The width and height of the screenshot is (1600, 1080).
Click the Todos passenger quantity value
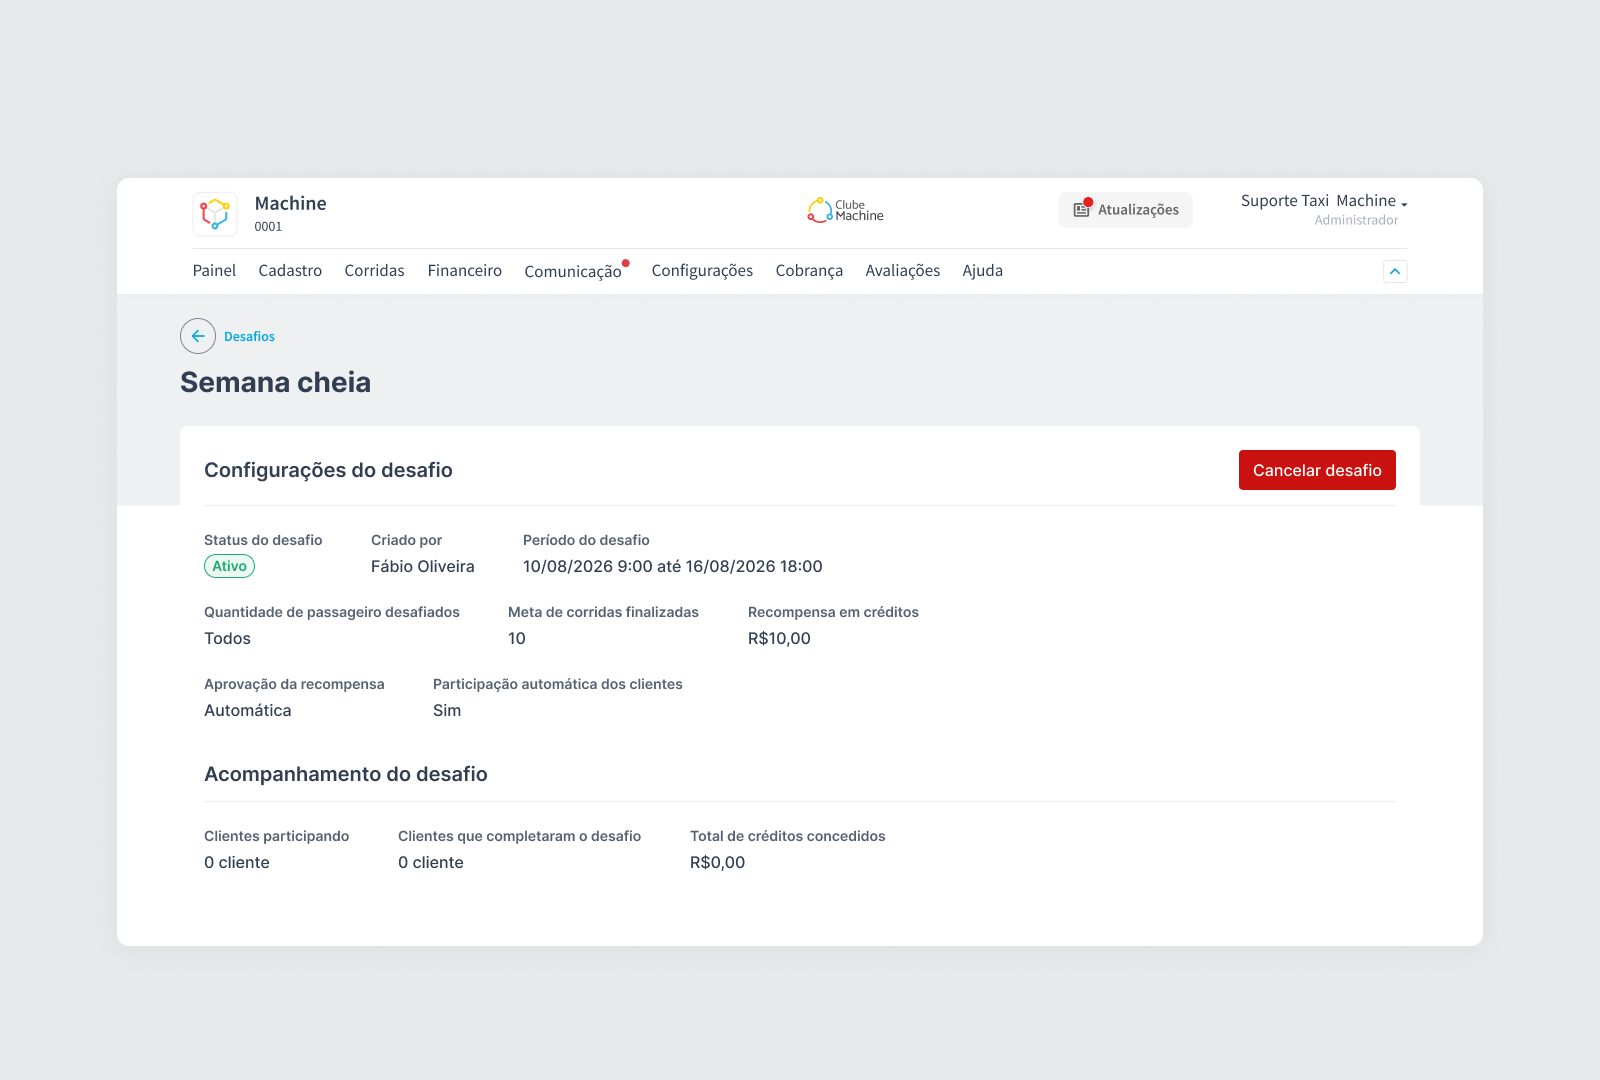[227, 638]
